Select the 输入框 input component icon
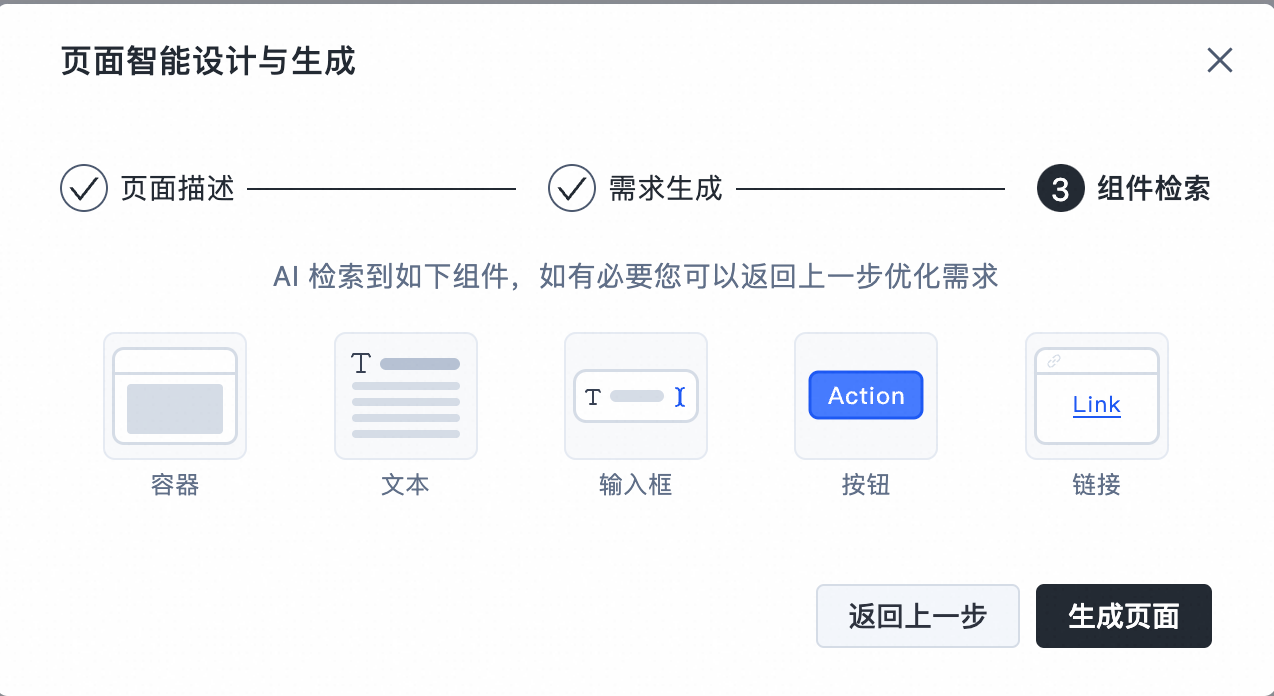Viewport: 1274px width, 696px height. point(636,396)
